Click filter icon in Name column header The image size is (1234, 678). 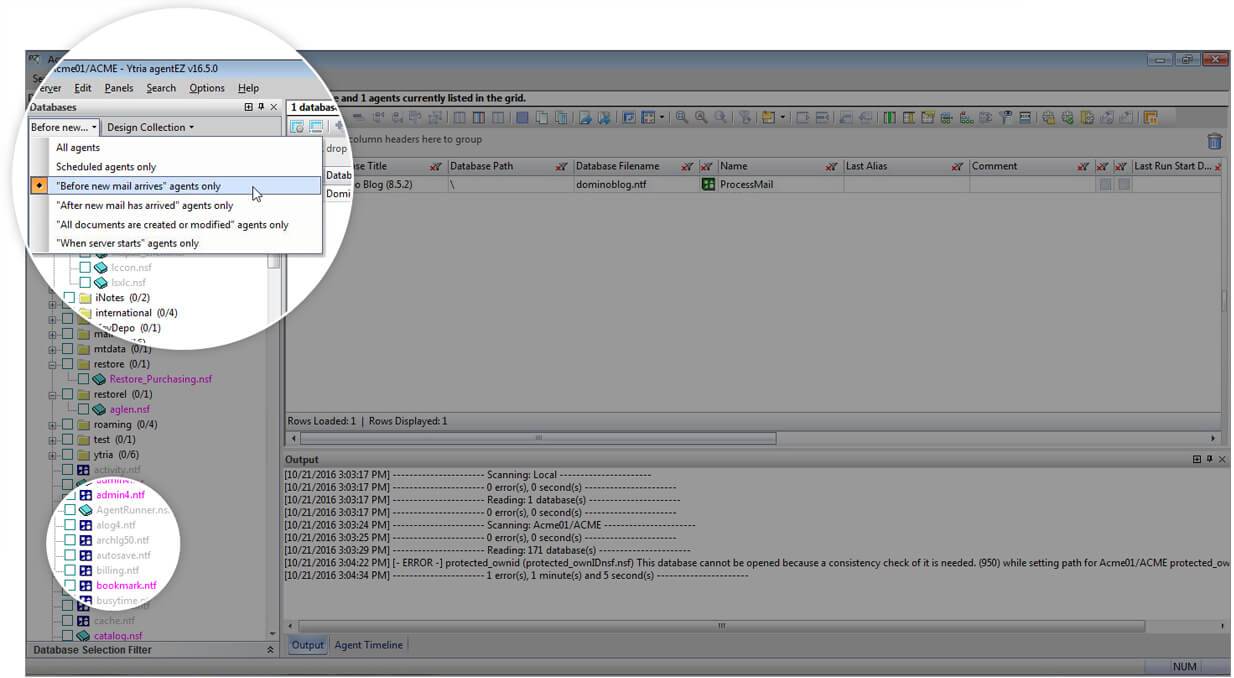click(832, 167)
